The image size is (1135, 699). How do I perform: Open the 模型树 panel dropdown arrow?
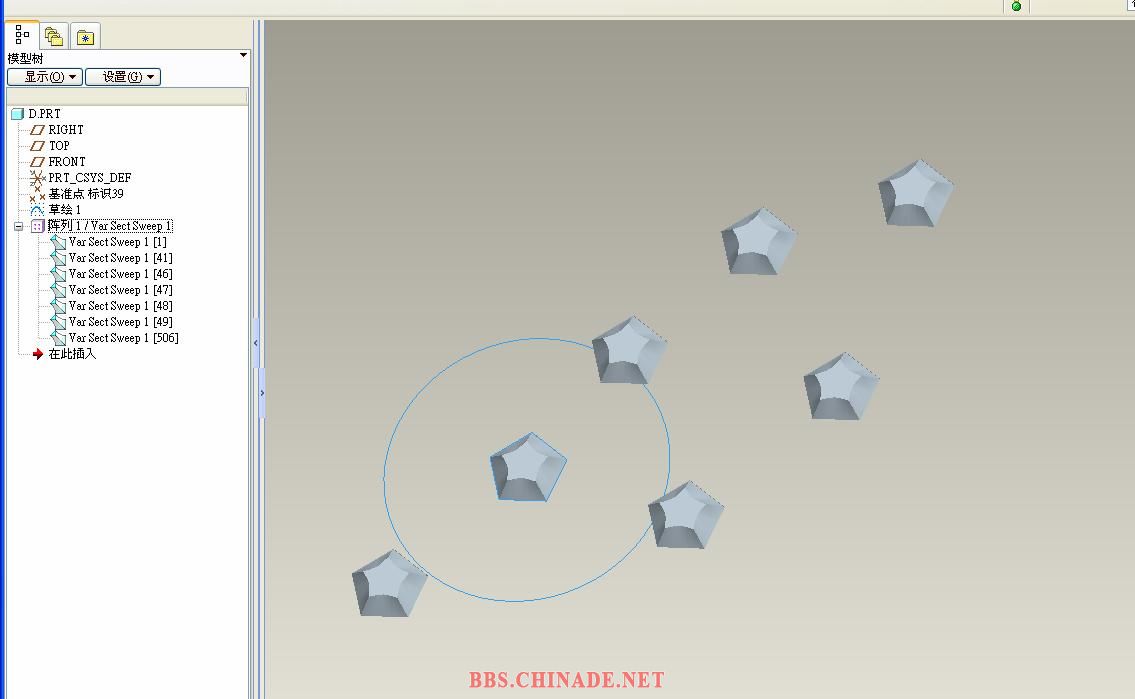point(243,55)
